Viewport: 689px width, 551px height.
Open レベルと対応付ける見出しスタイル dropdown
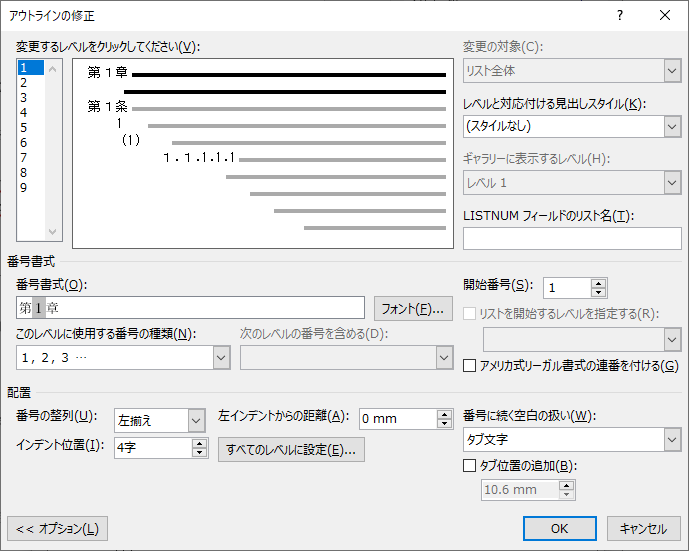point(671,126)
